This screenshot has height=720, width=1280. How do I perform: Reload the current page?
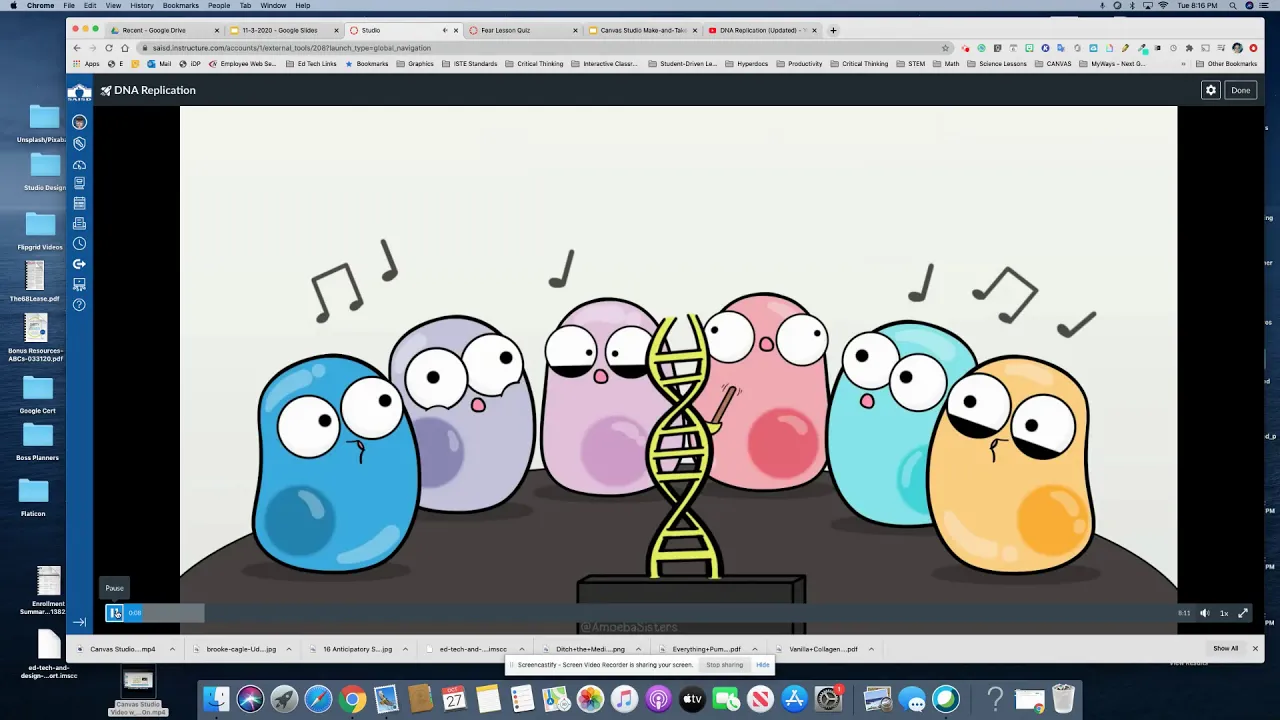109,48
